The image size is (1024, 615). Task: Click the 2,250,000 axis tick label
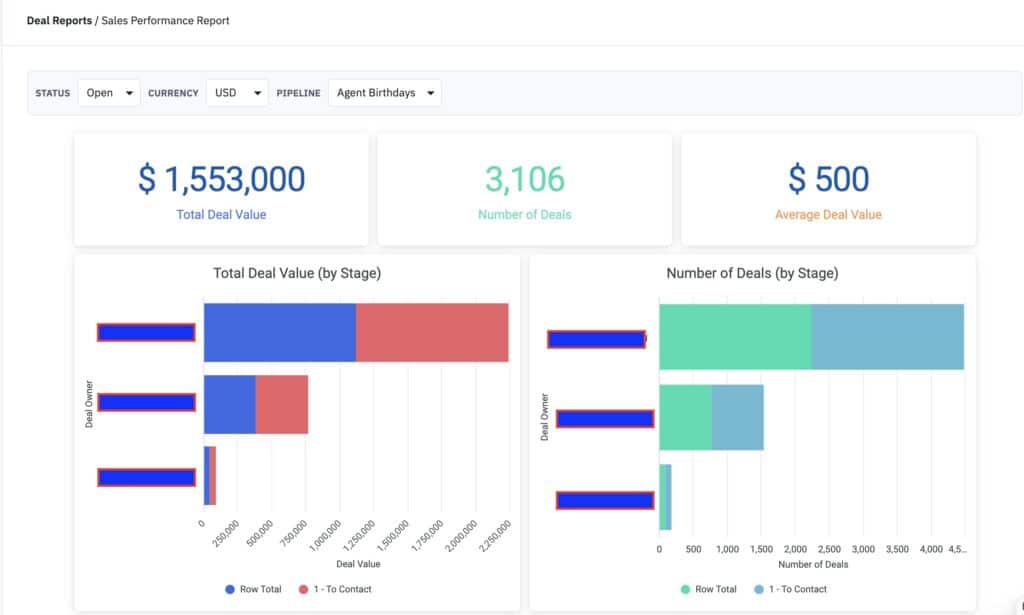click(496, 536)
